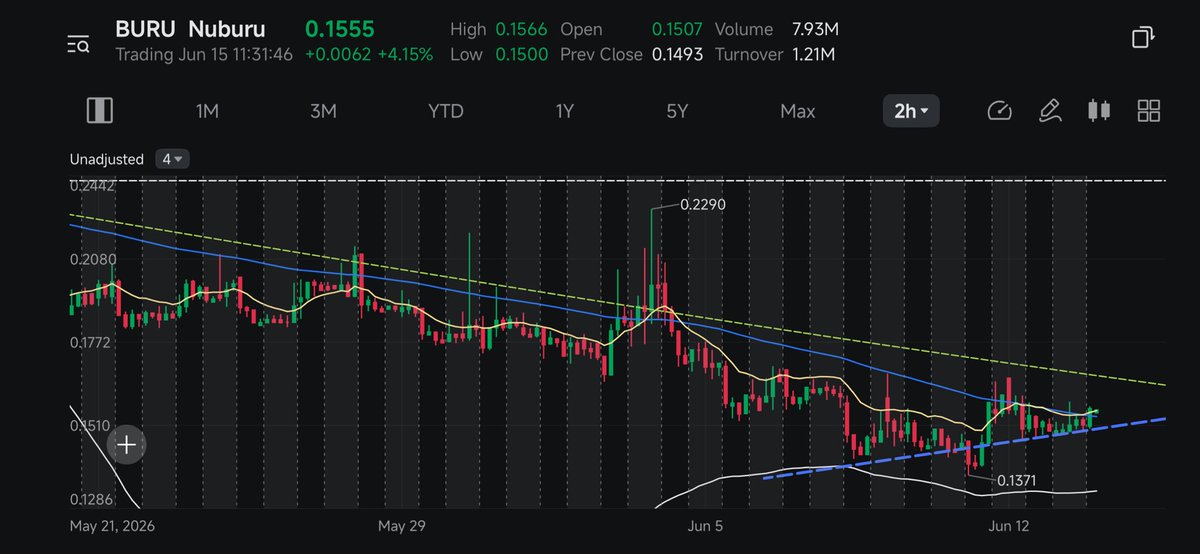
Task: Tap the May 29 date label
Action: pos(403,524)
